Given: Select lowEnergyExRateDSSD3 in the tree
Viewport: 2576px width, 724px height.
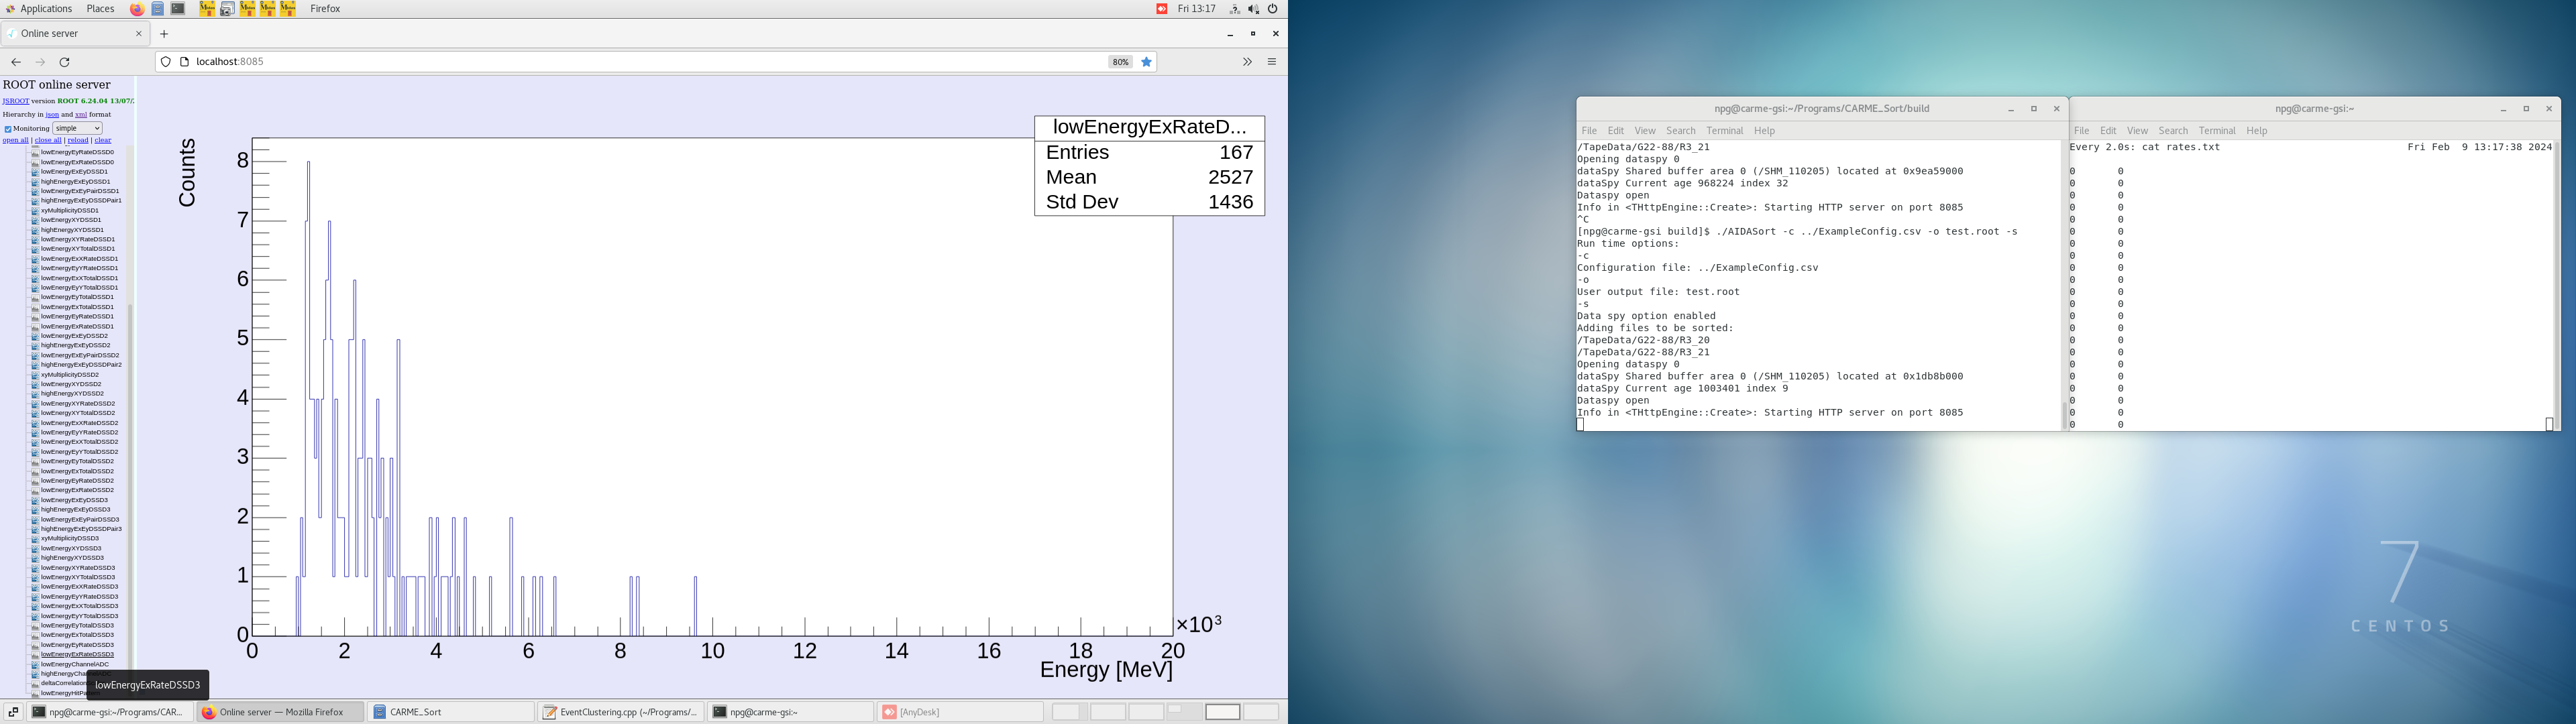Looking at the screenshot, I should pyautogui.click(x=77, y=655).
